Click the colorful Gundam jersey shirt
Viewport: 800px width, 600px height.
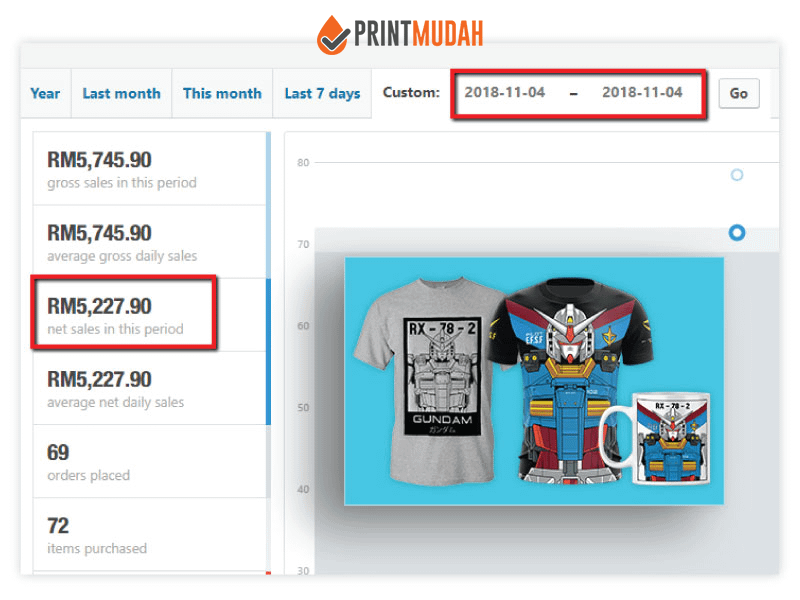[571, 379]
